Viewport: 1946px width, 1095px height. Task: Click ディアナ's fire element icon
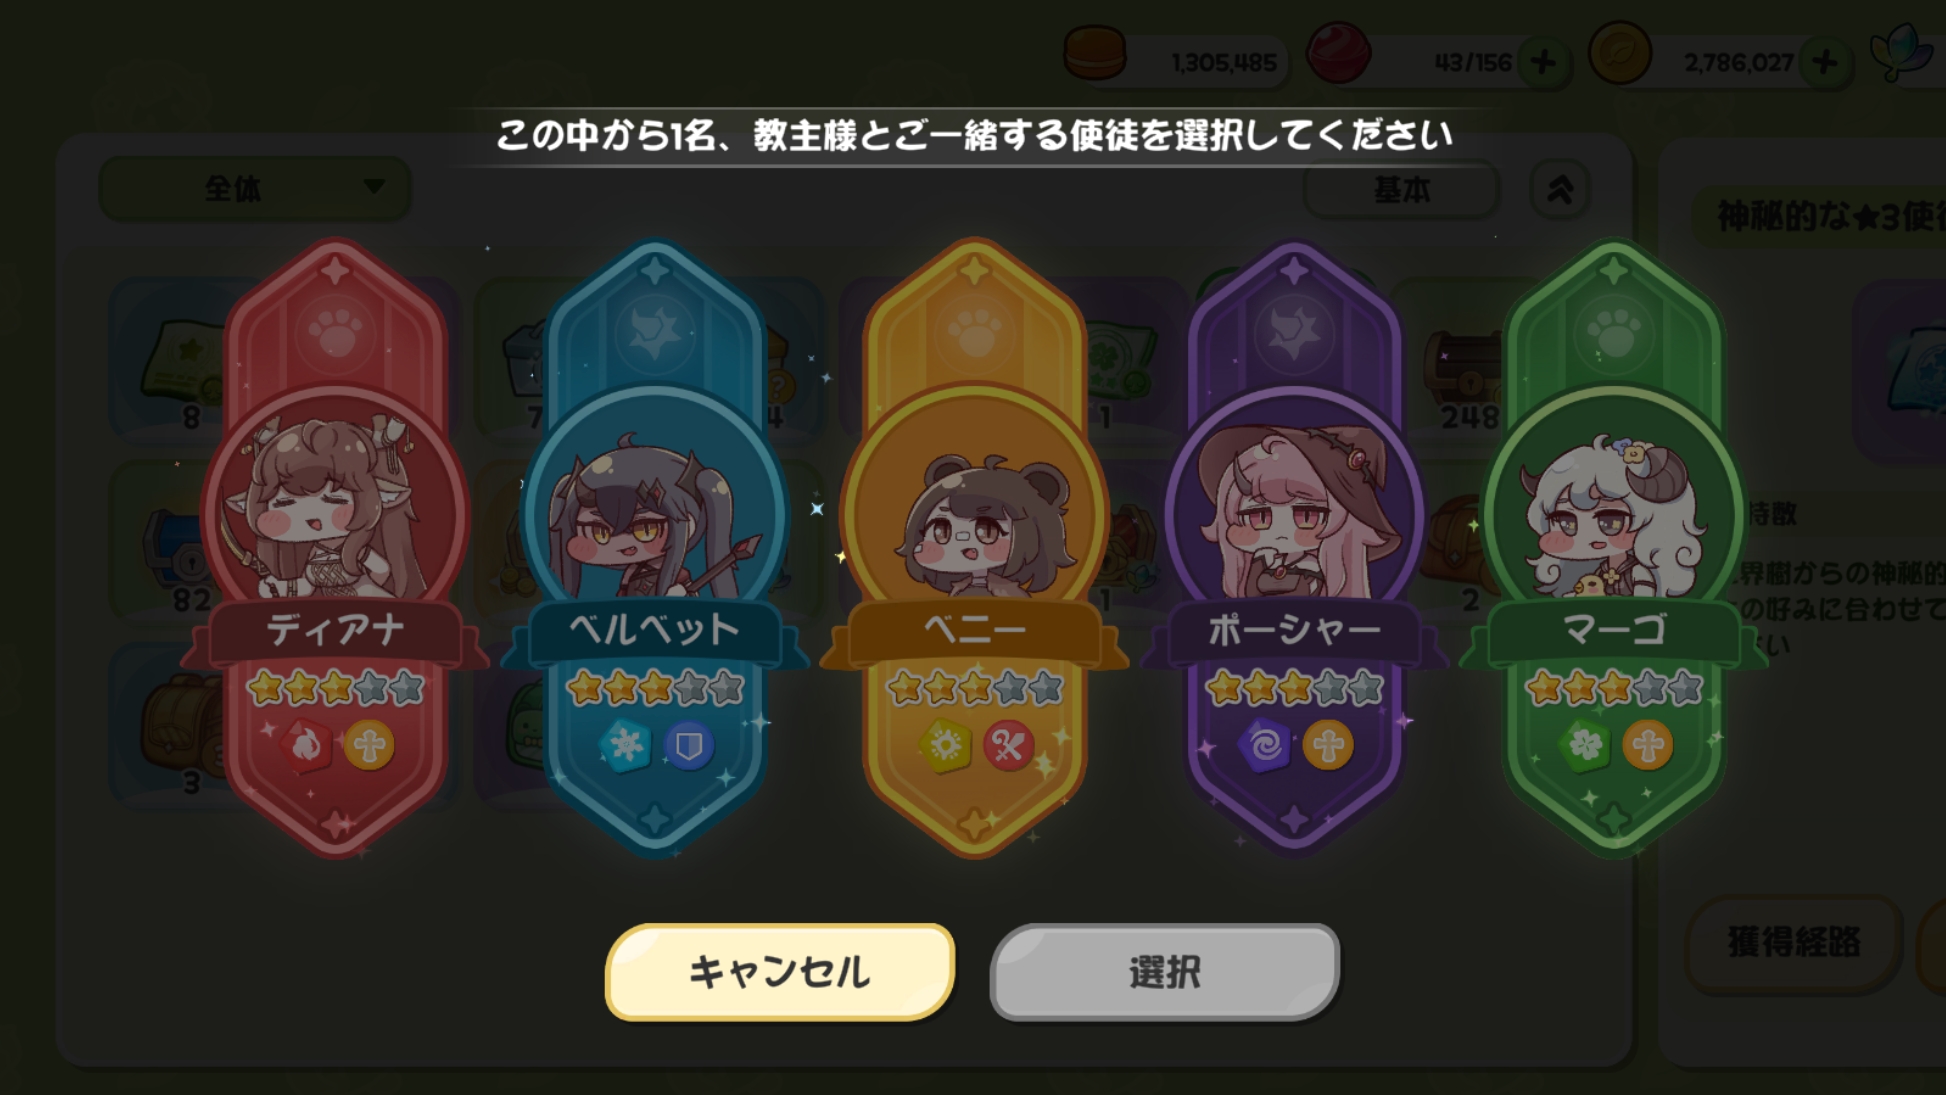point(306,746)
